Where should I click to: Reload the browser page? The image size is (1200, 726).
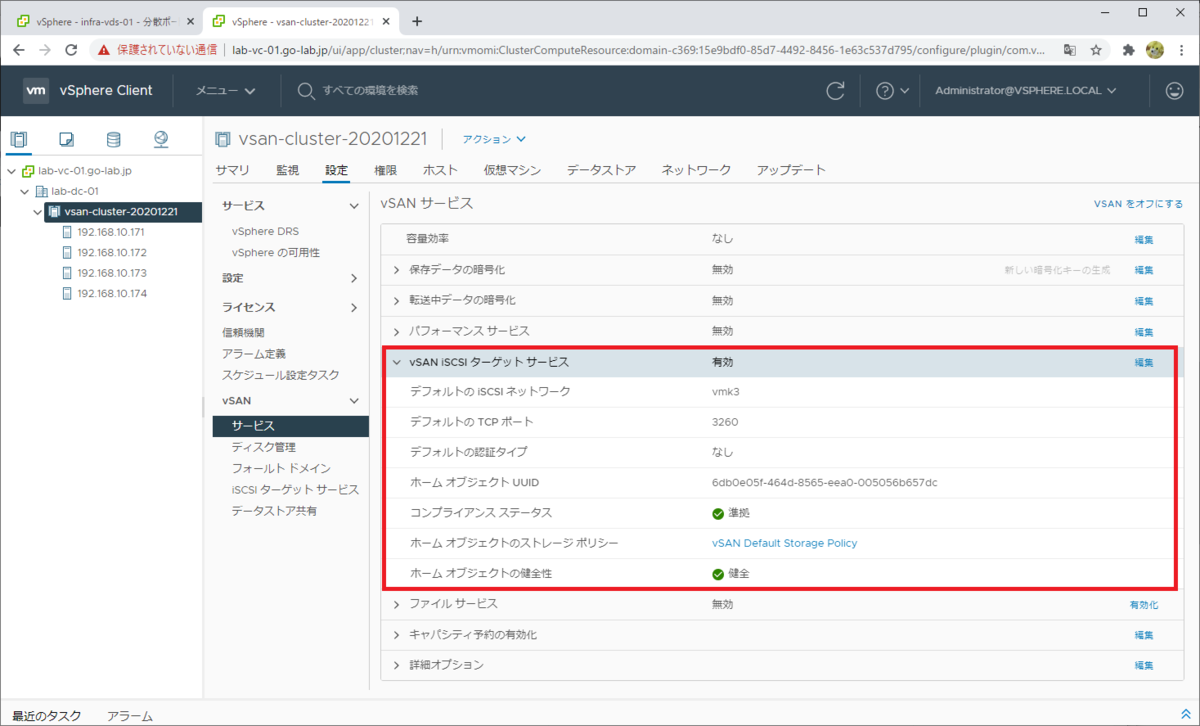click(x=71, y=49)
